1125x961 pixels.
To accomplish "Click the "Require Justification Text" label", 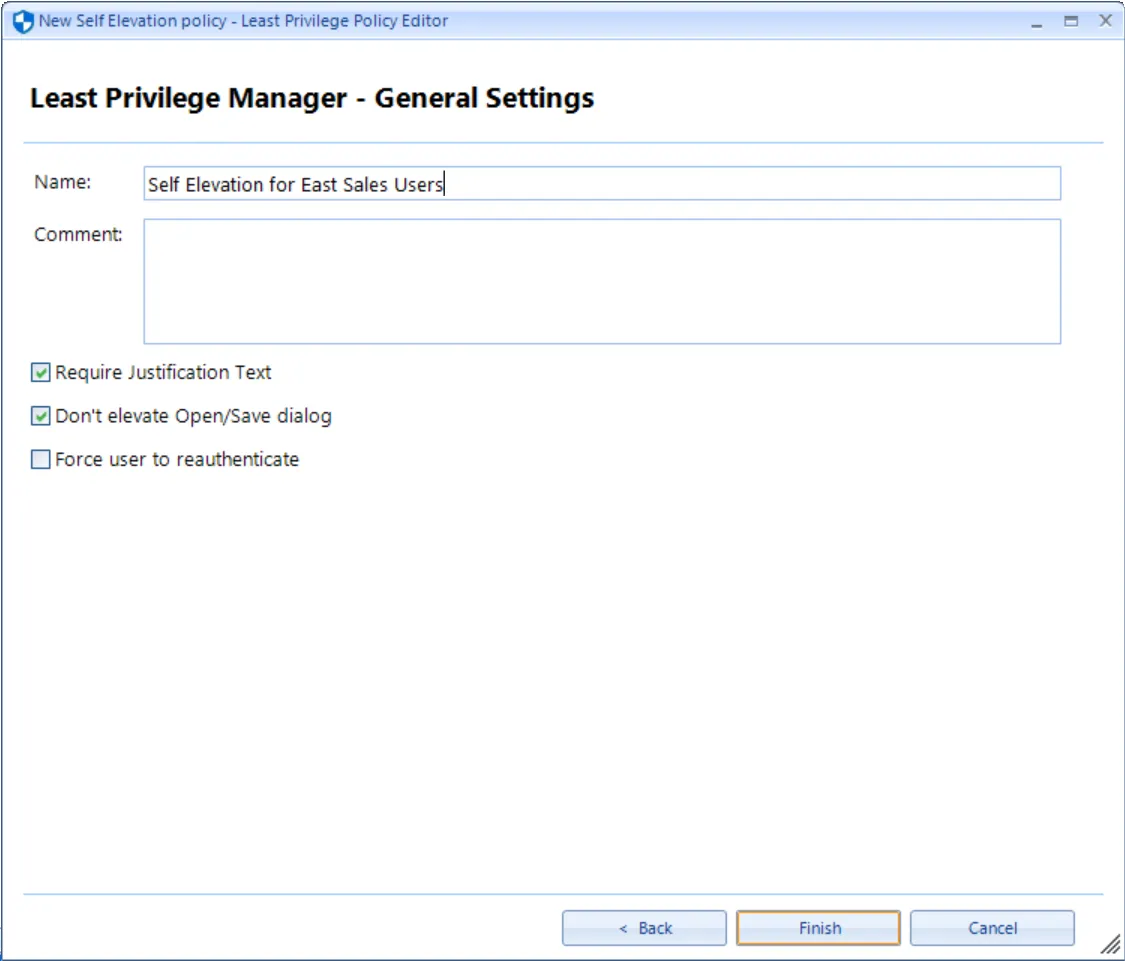I will [162, 372].
